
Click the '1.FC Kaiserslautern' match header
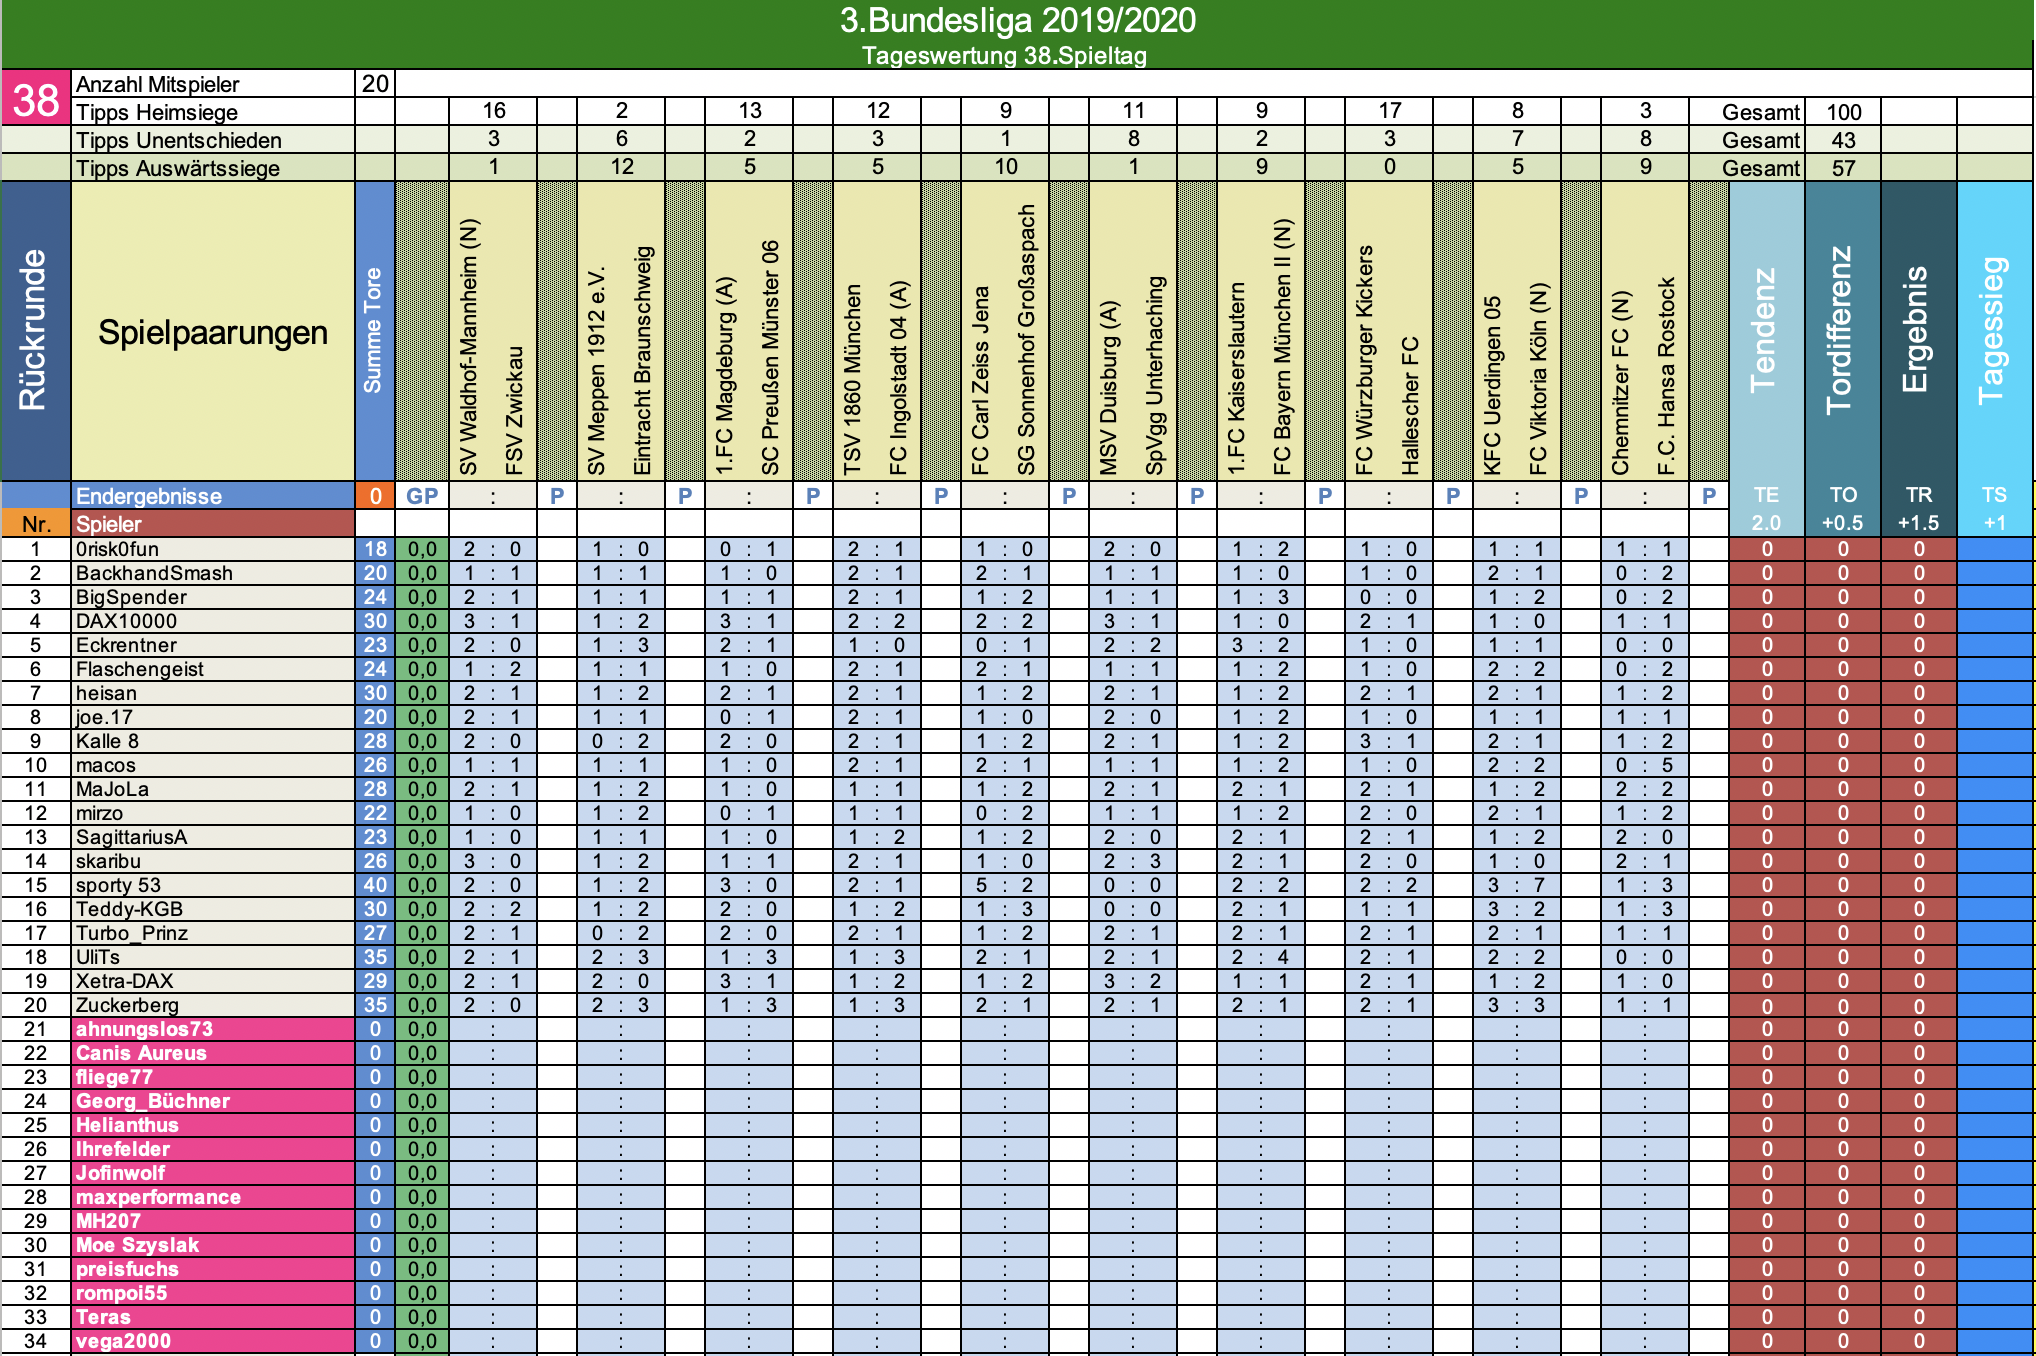1237,378
